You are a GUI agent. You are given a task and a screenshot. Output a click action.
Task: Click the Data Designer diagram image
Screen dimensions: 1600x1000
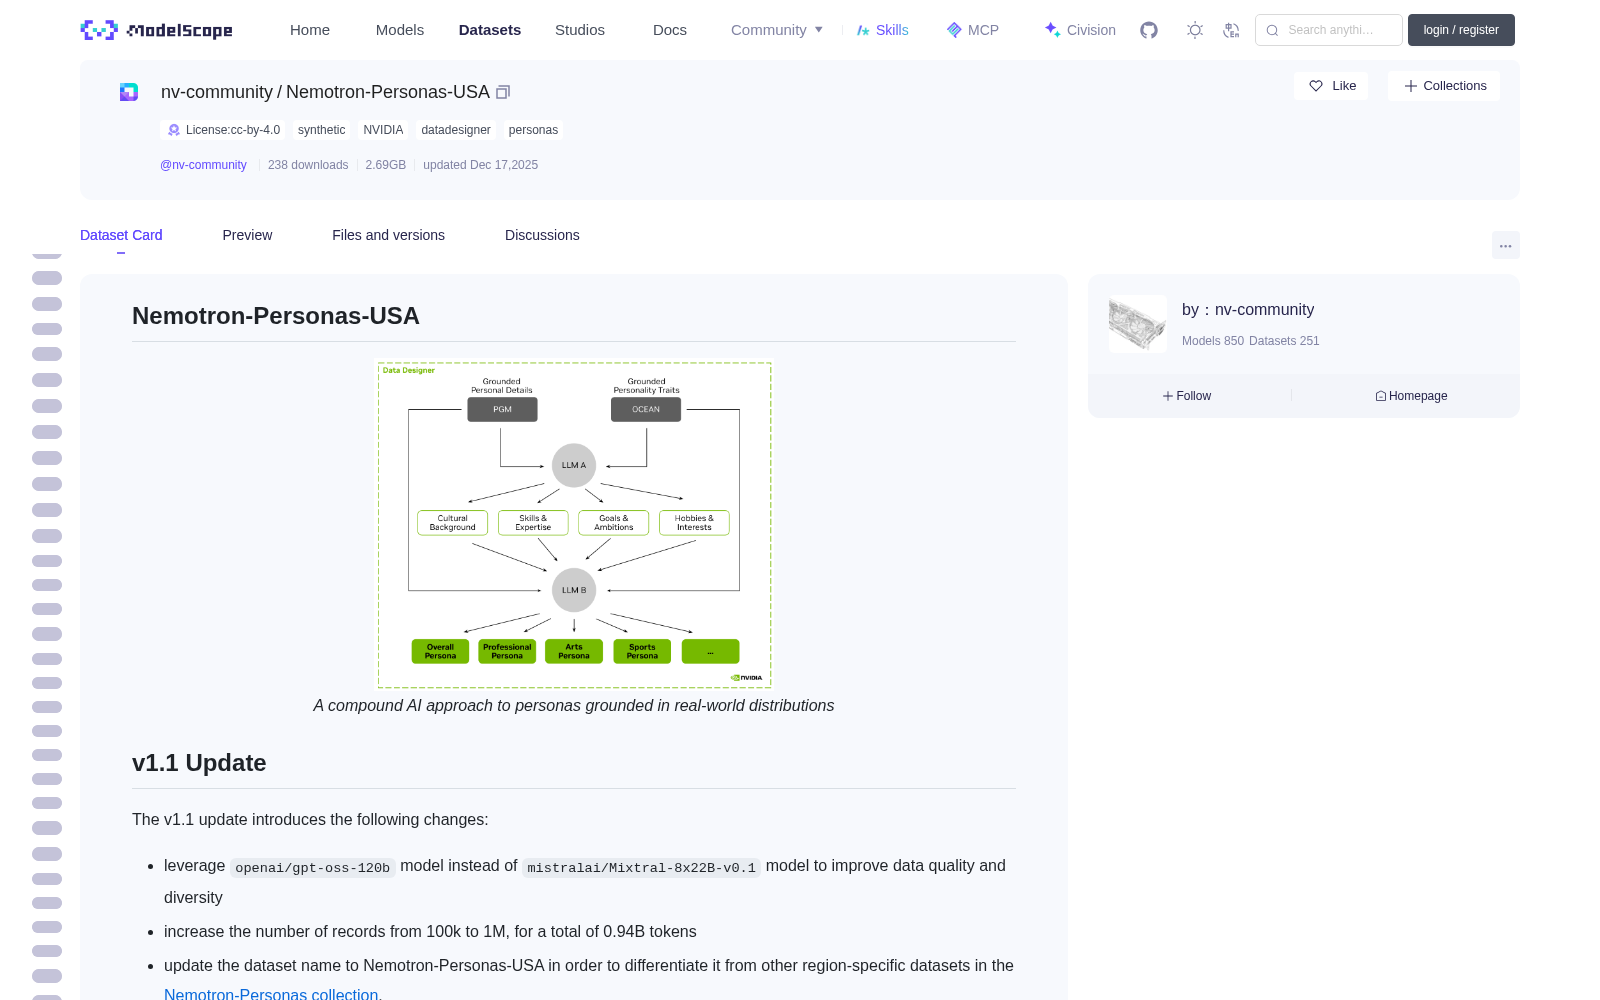574,525
